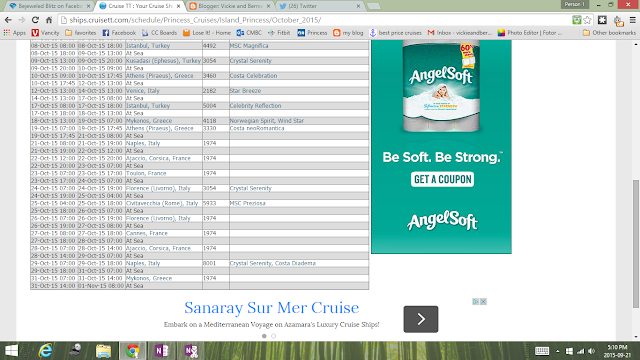Click the page vertical scrollbar thumb
Image resolution: width=640 pixels, height=360 pixels.
coord(636,244)
